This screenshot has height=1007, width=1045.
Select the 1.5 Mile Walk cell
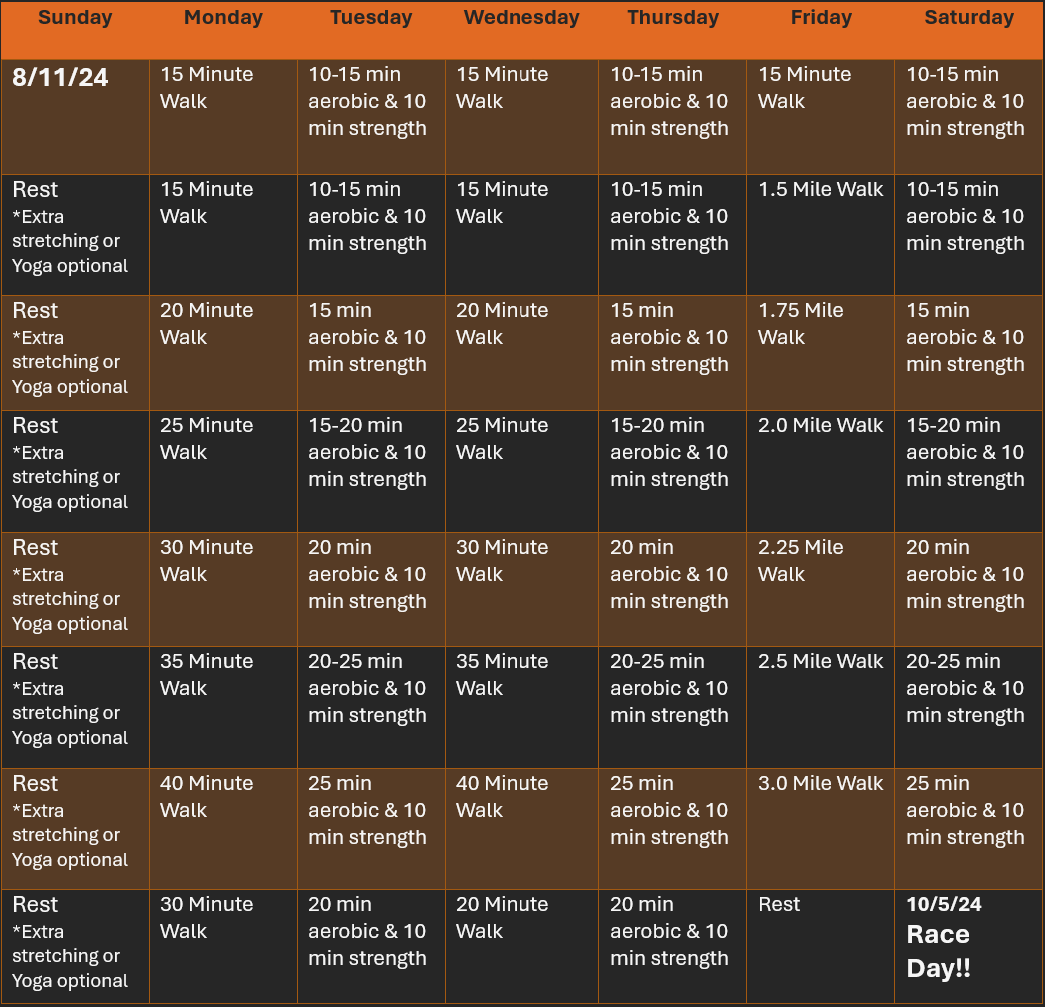pos(820,235)
